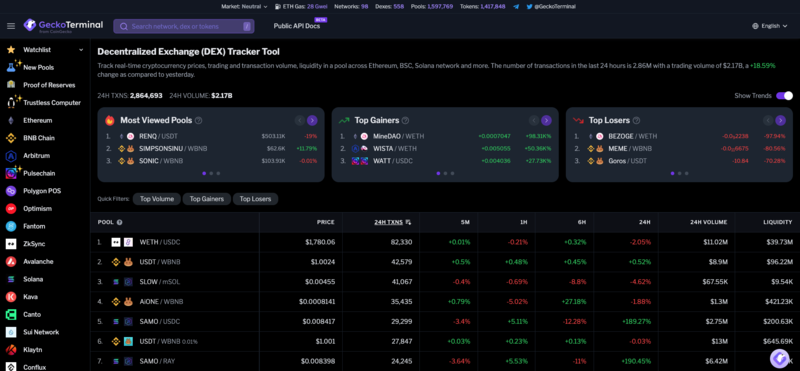Click the Proof of Reserves icon

[x=11, y=85]
